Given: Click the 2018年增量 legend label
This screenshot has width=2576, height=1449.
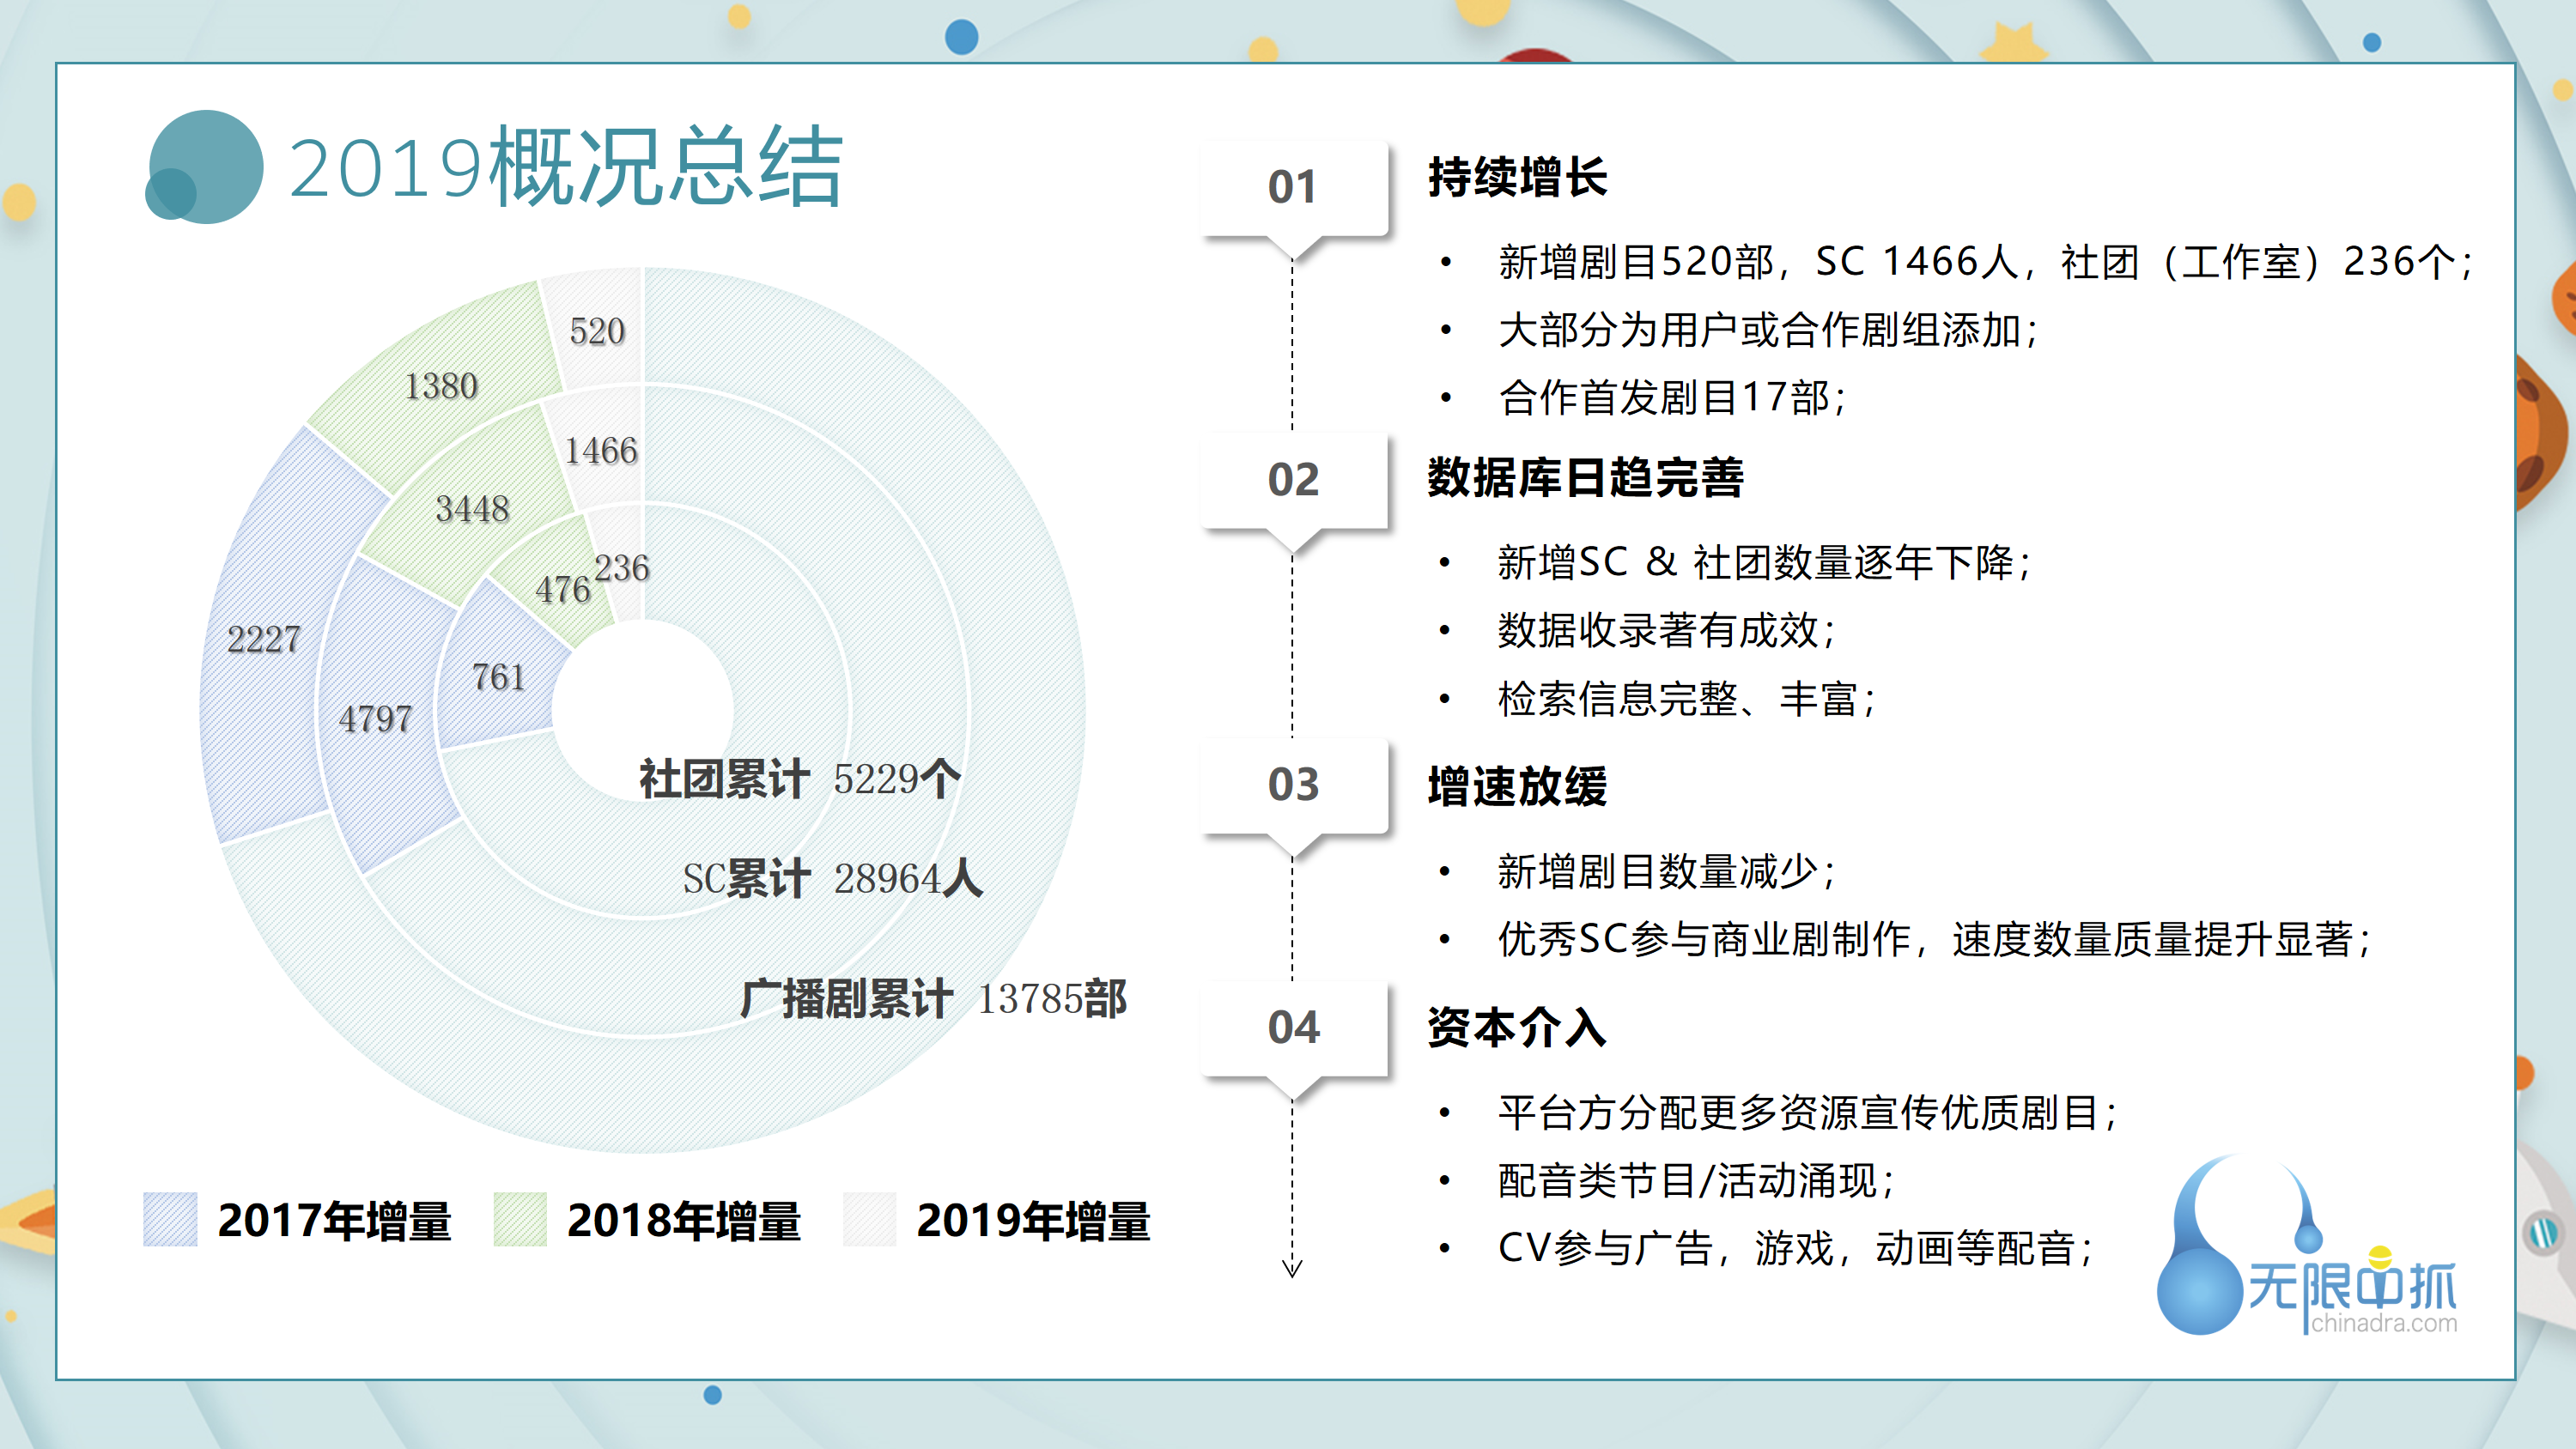Looking at the screenshot, I should tap(684, 1221).
